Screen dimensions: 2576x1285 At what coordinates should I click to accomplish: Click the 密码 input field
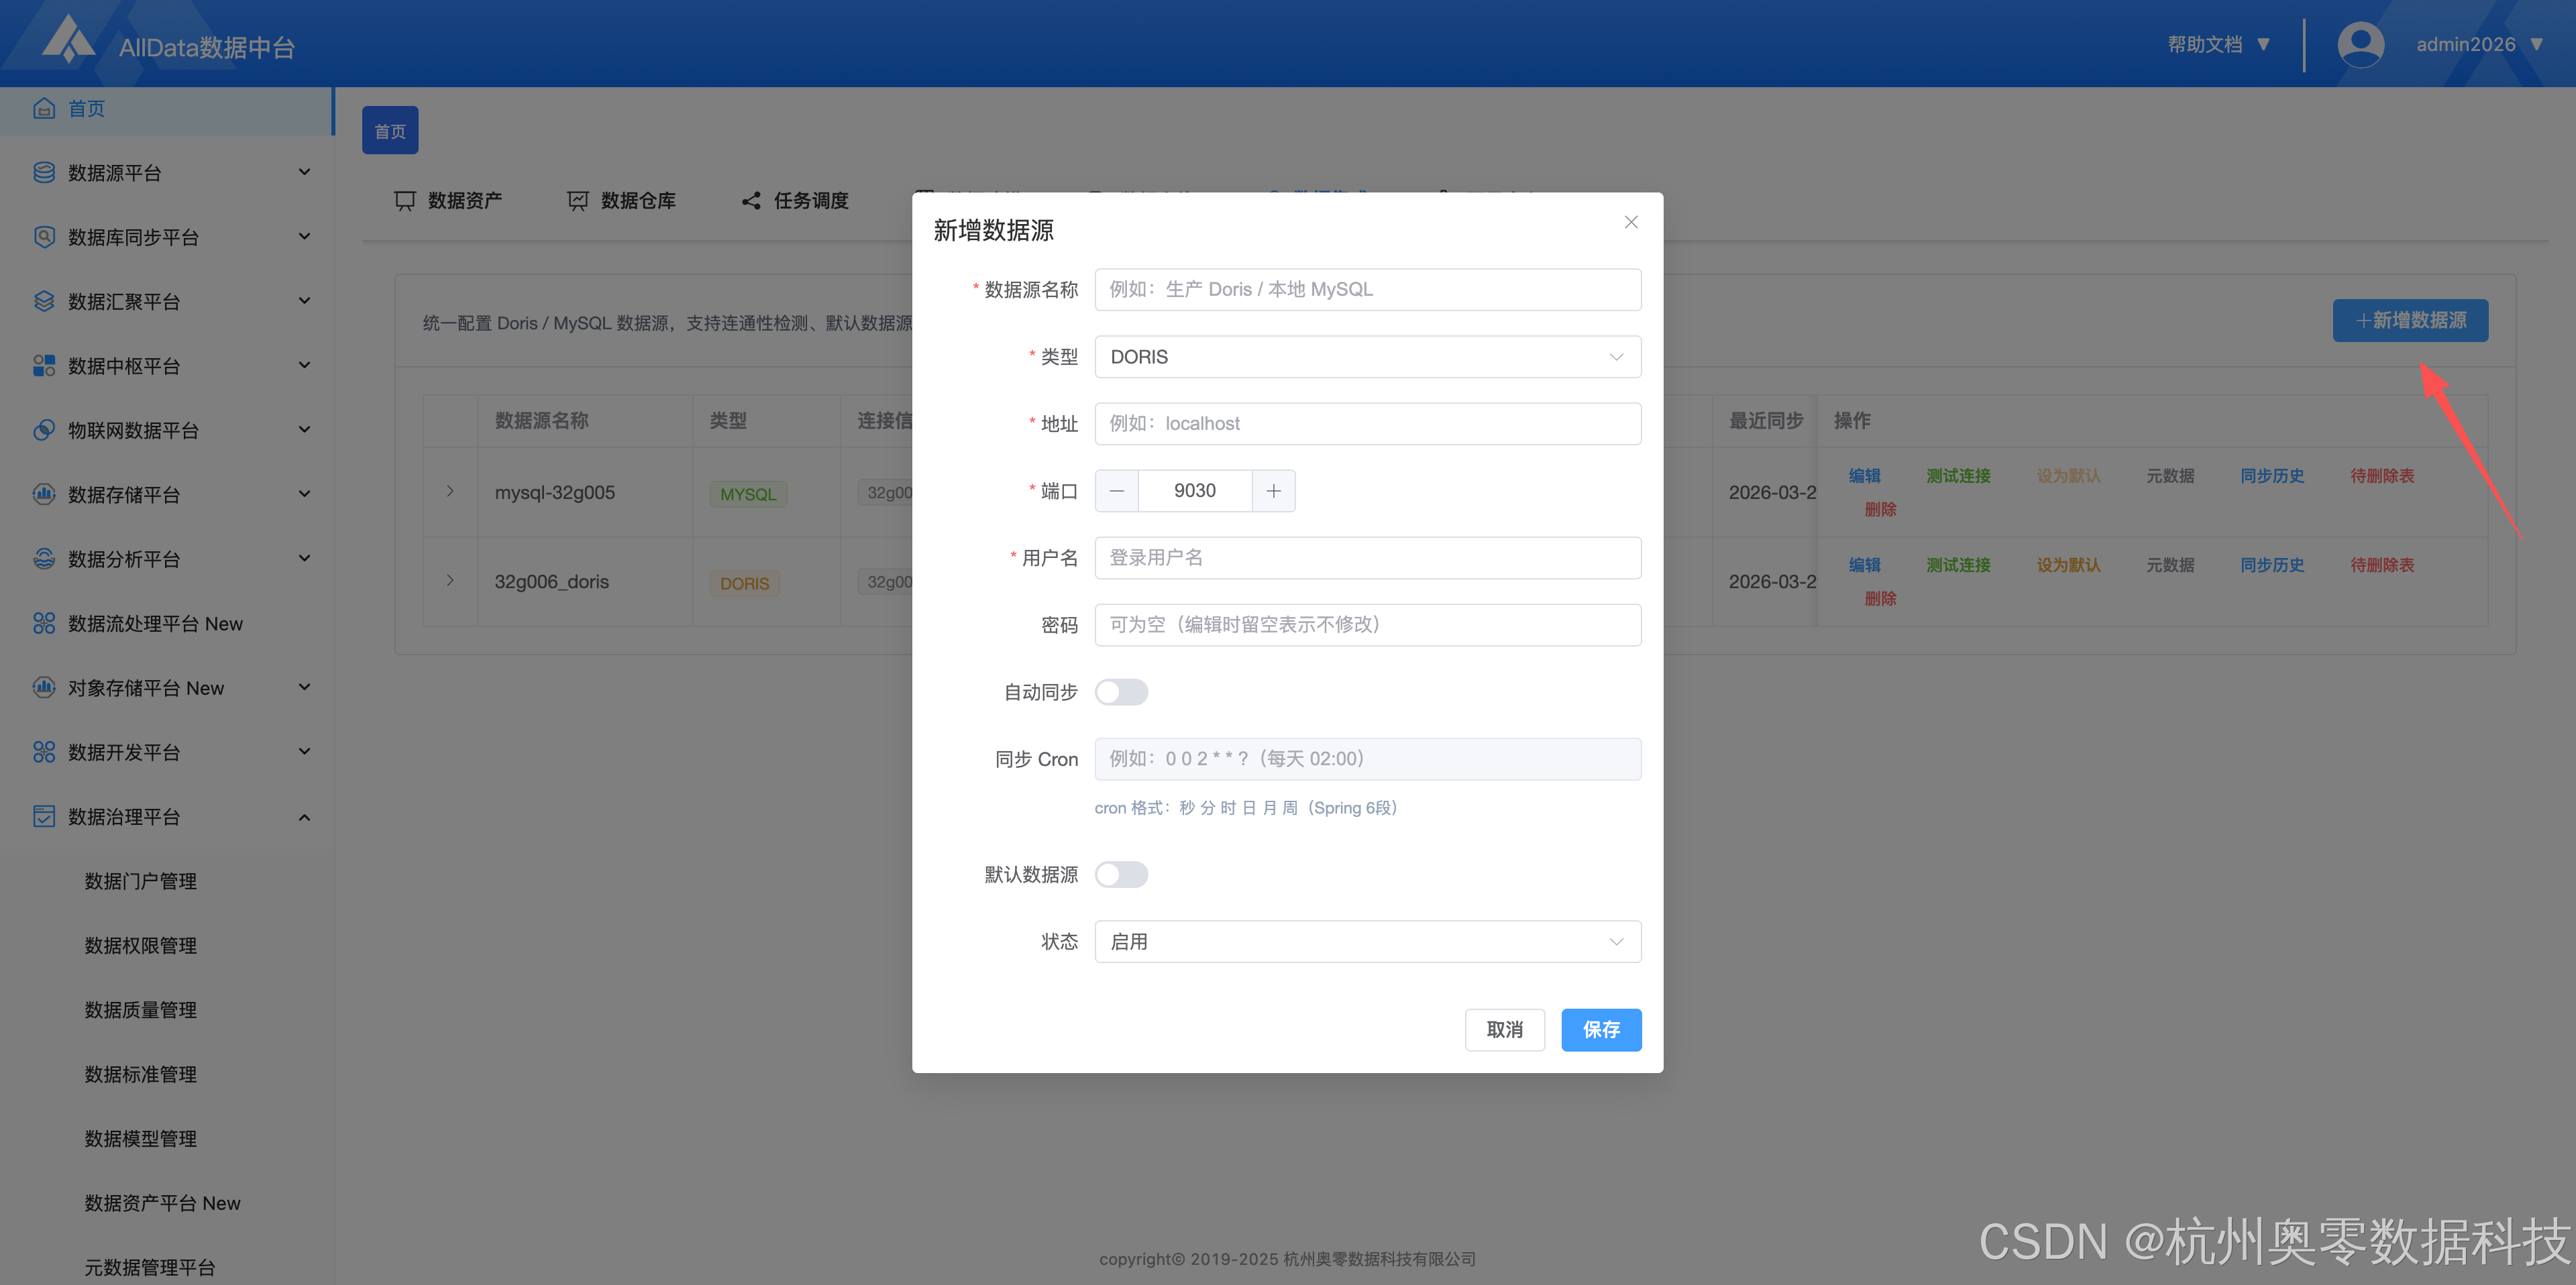coord(1368,625)
